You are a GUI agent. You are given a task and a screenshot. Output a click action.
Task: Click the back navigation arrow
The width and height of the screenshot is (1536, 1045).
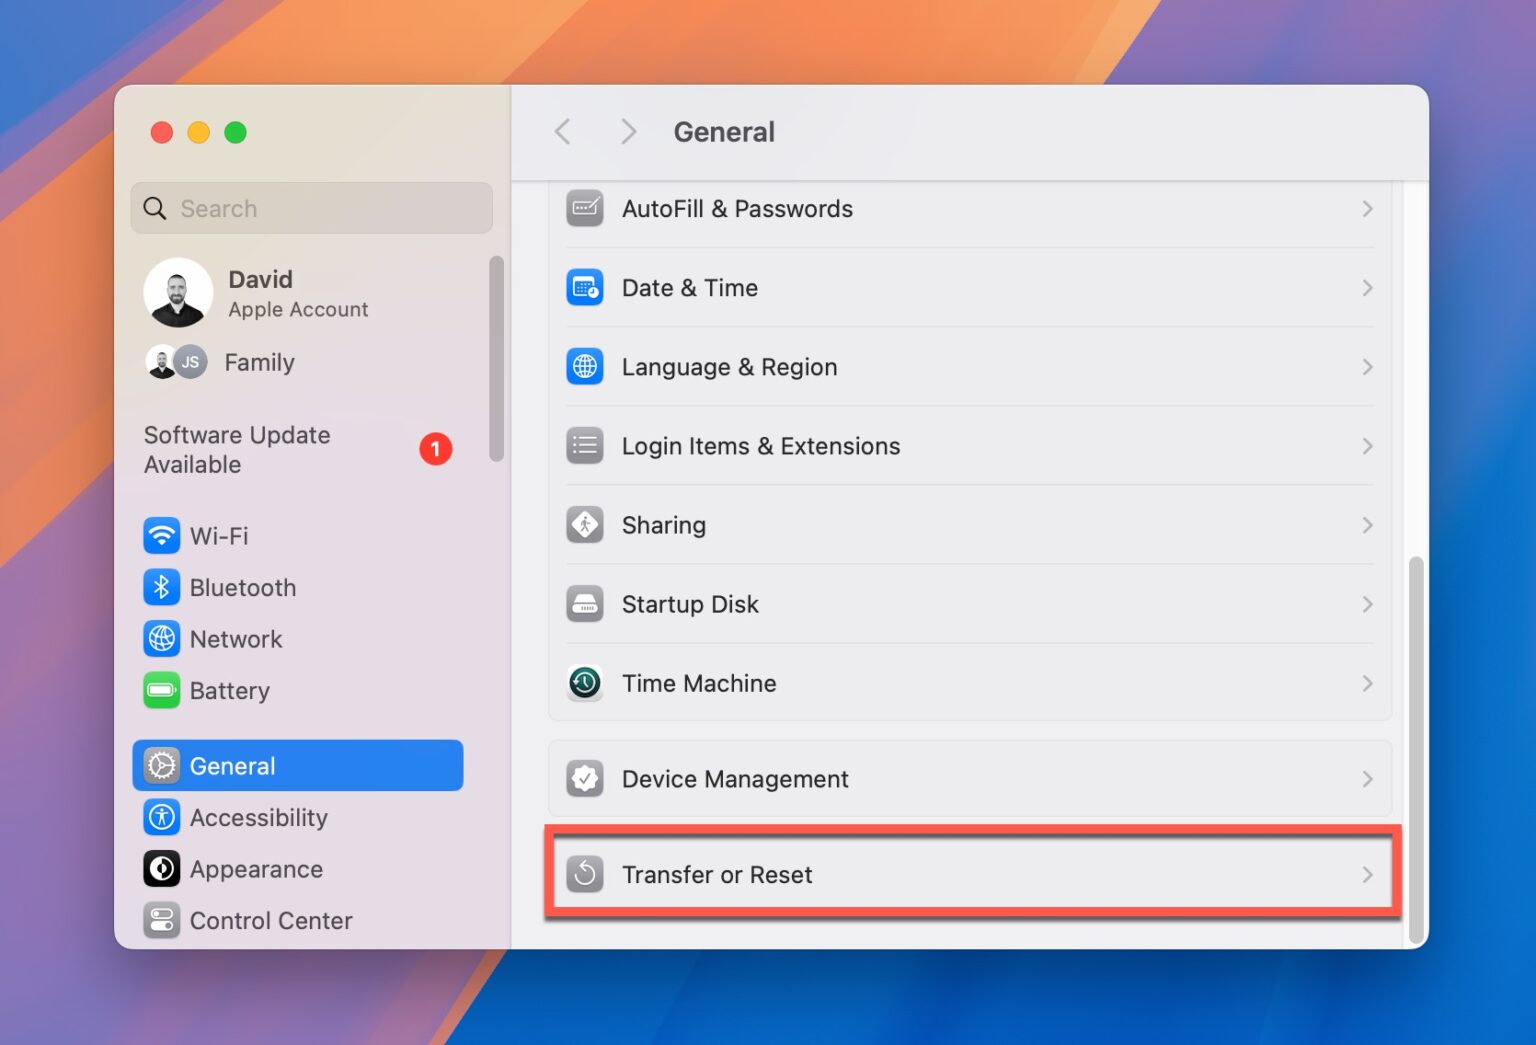coord(563,131)
